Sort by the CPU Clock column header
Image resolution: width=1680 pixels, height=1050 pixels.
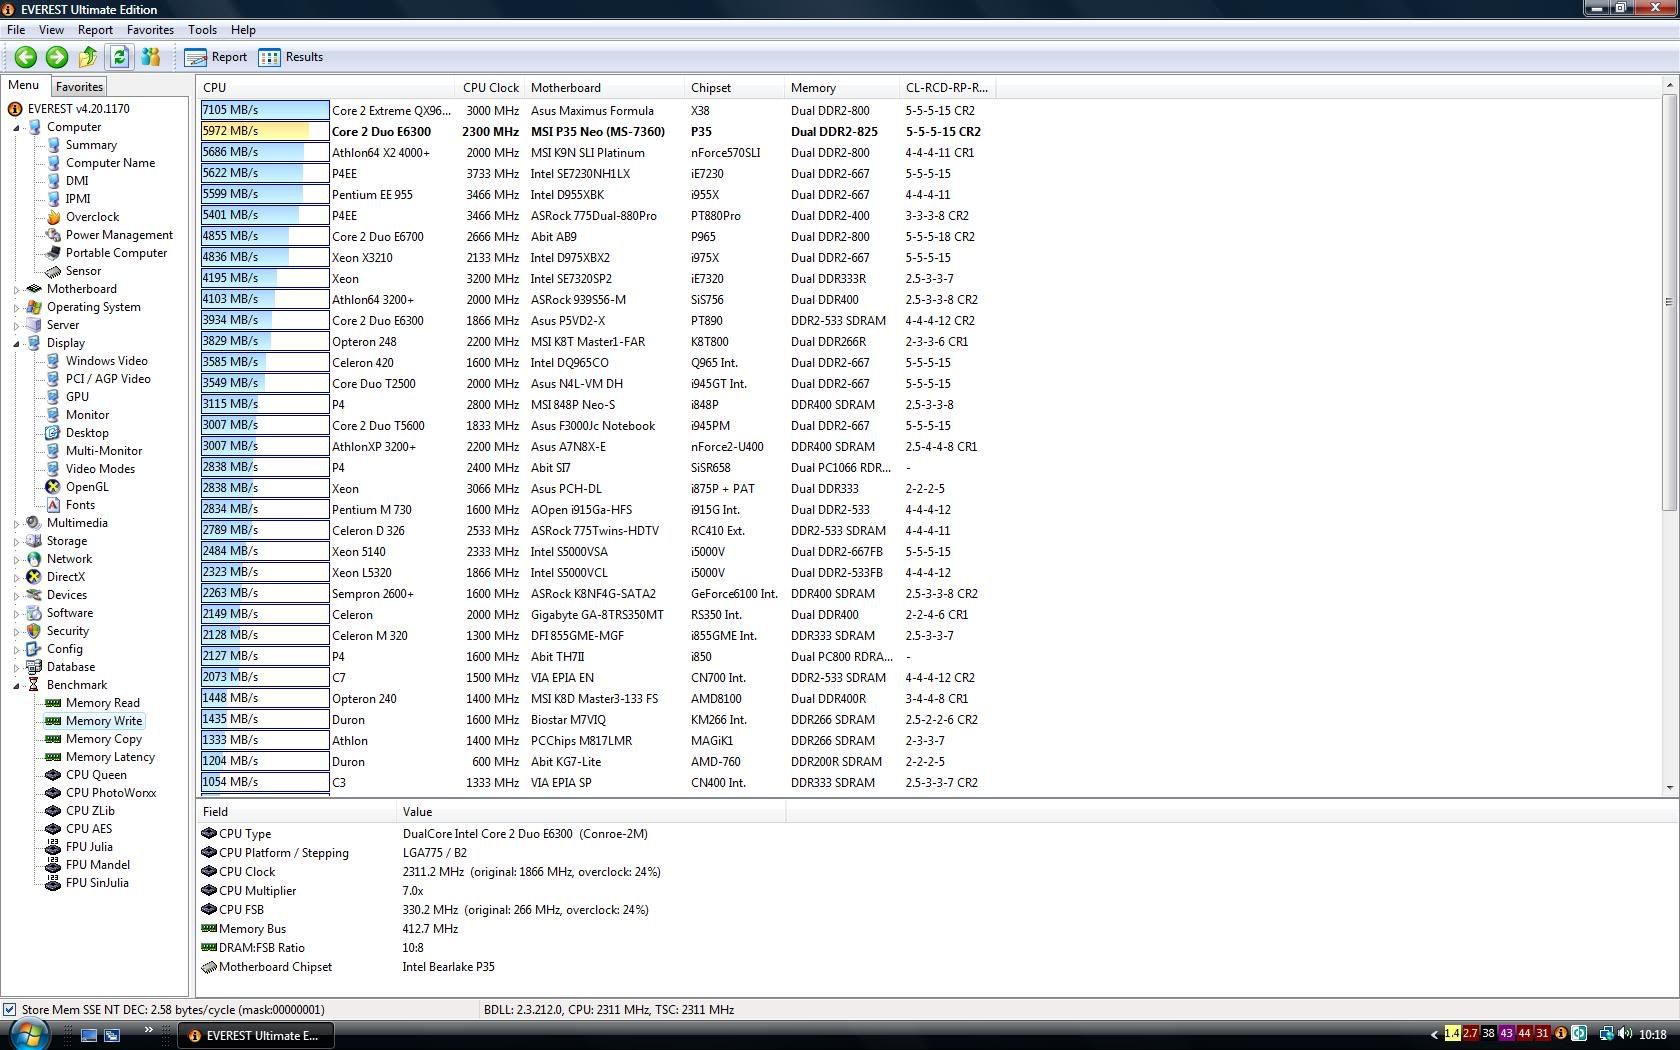490,88
